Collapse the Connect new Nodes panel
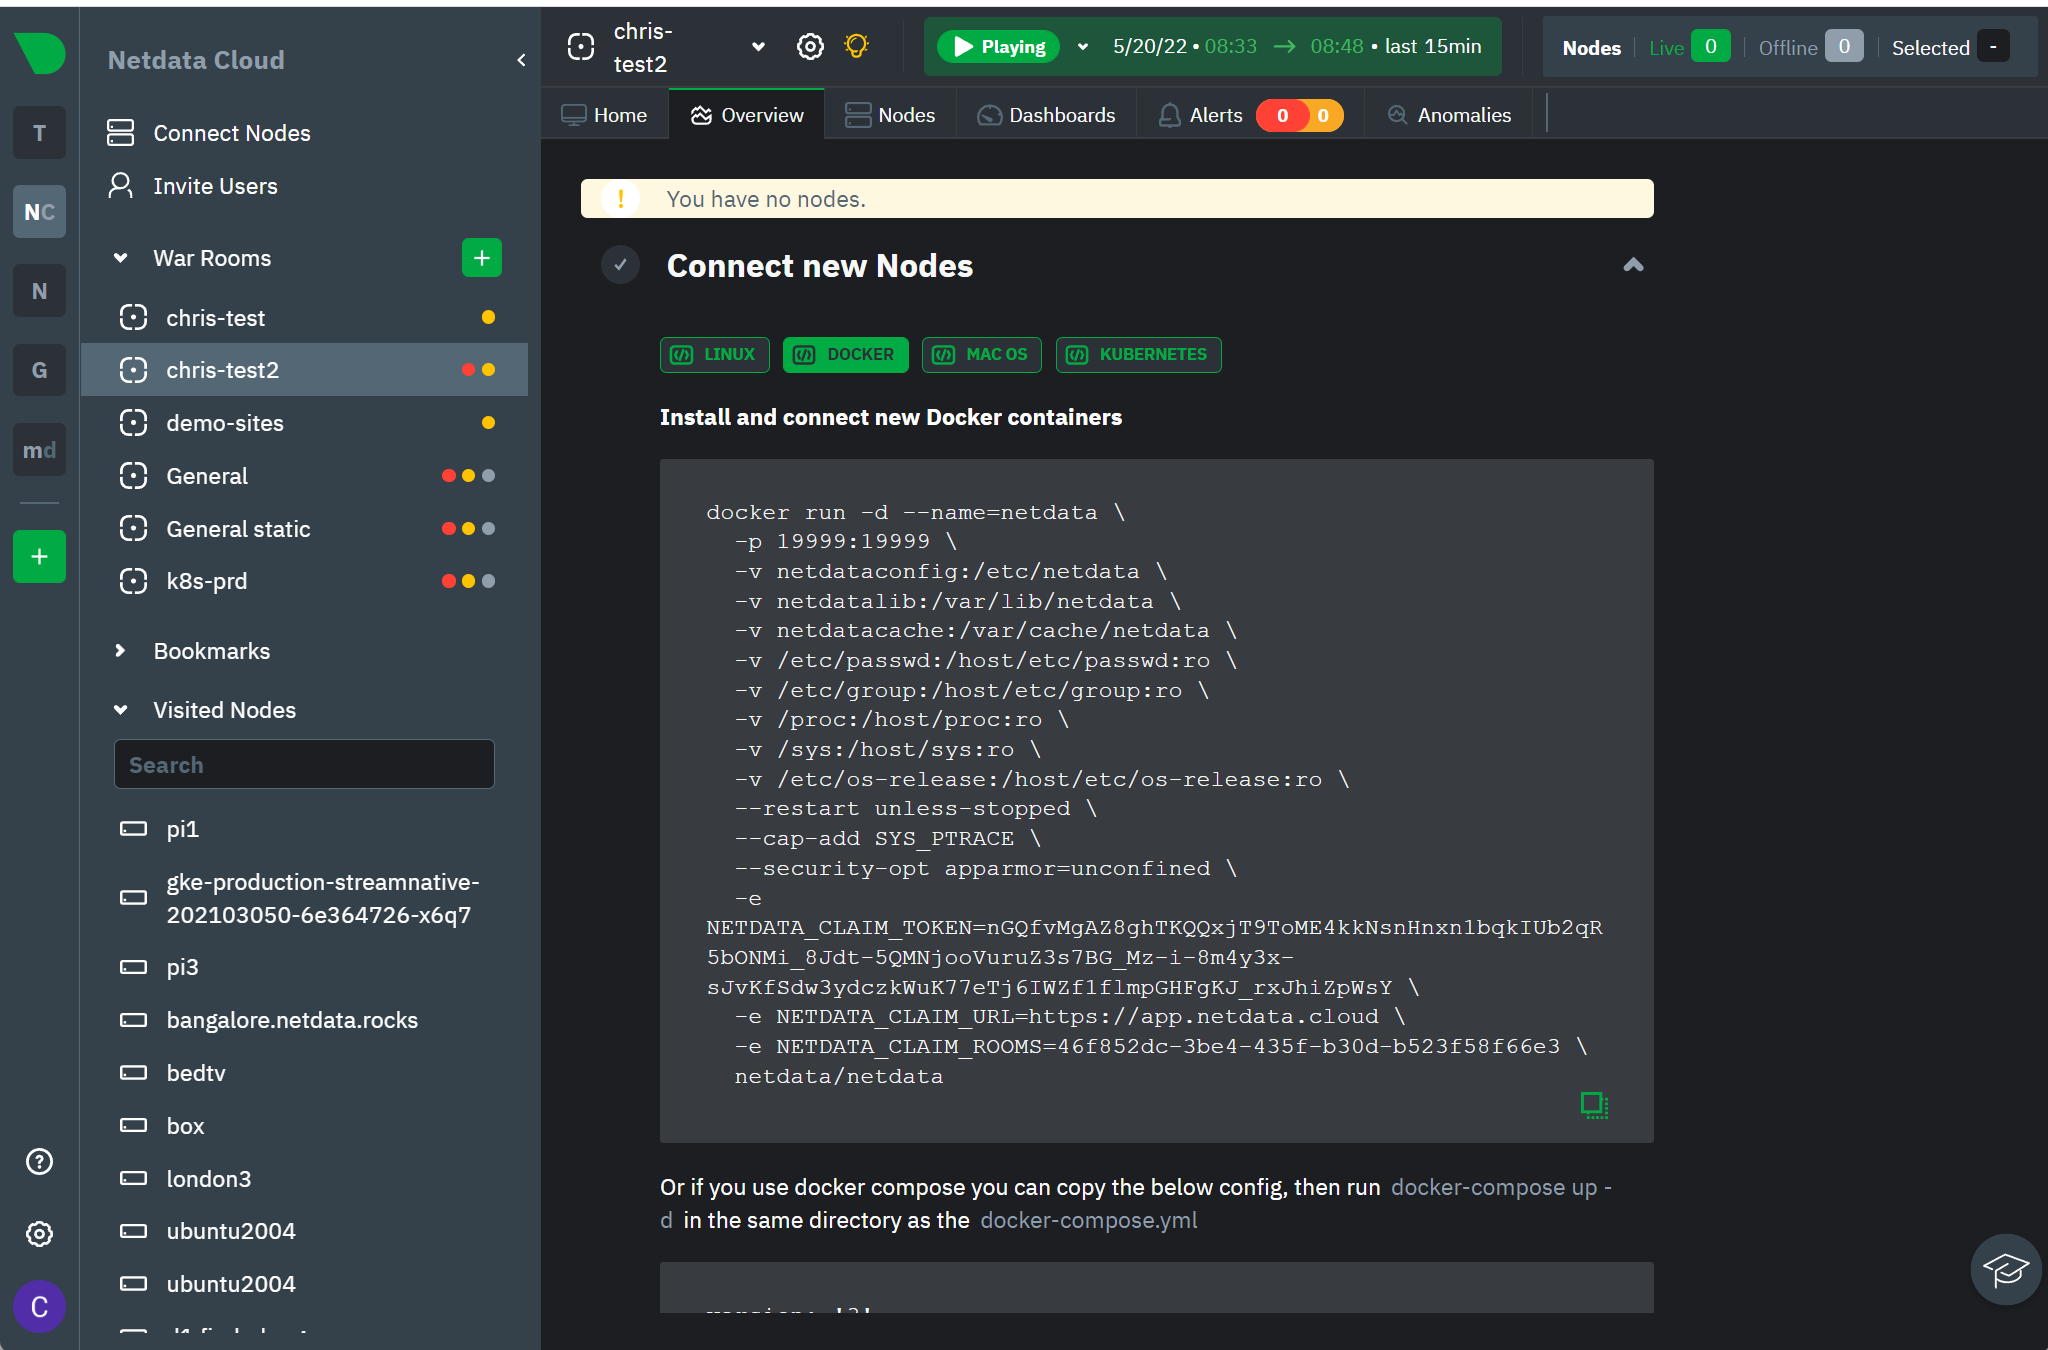 (1633, 265)
